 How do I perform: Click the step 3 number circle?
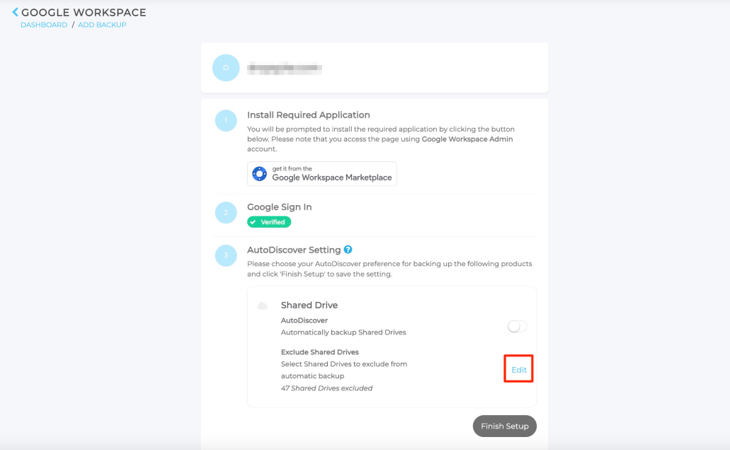(226, 255)
